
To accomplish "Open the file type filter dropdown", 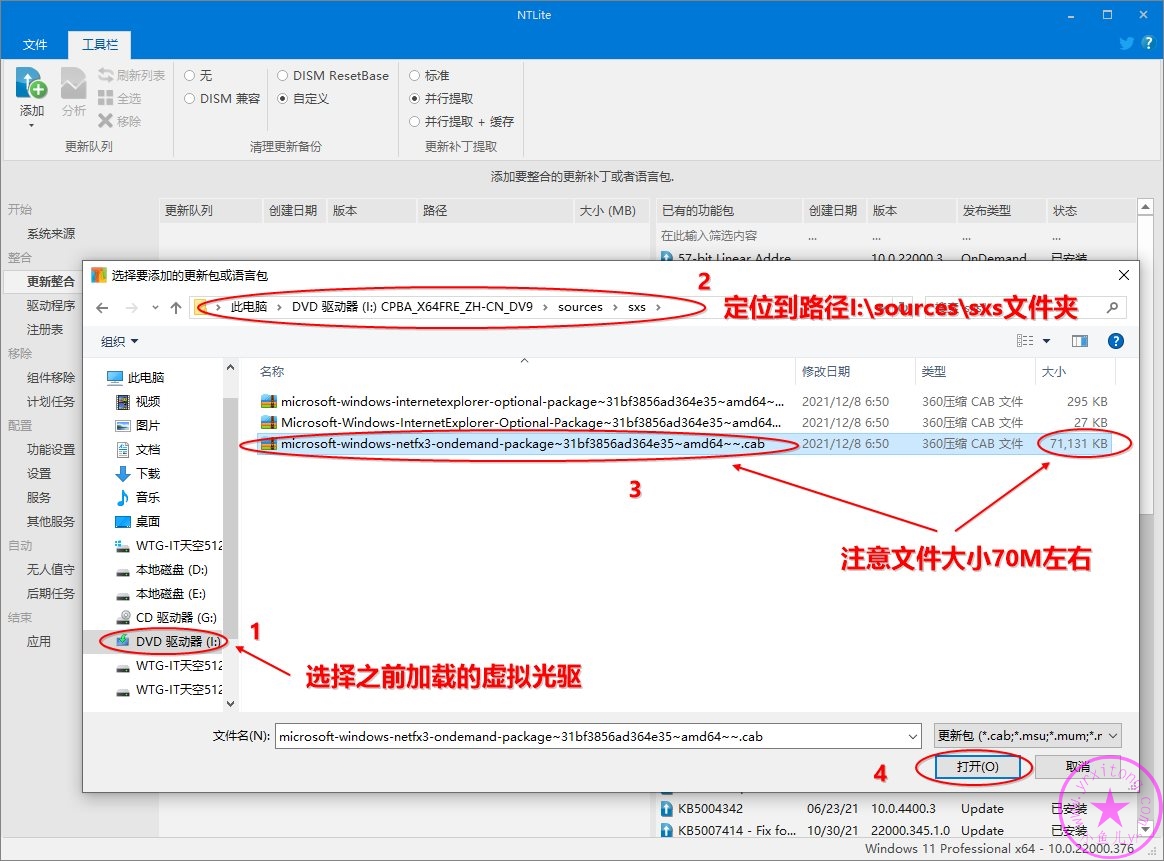I will [1027, 736].
